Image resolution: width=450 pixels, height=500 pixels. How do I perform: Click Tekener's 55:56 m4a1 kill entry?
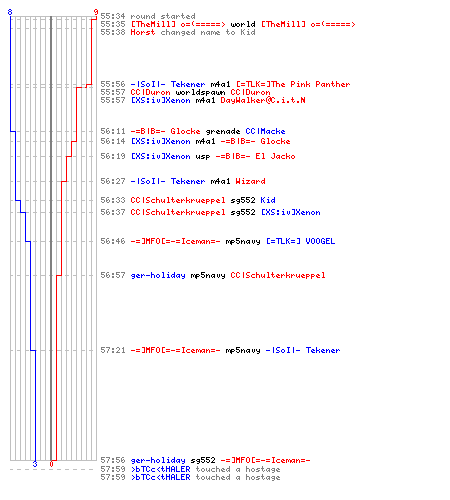[x=225, y=84]
